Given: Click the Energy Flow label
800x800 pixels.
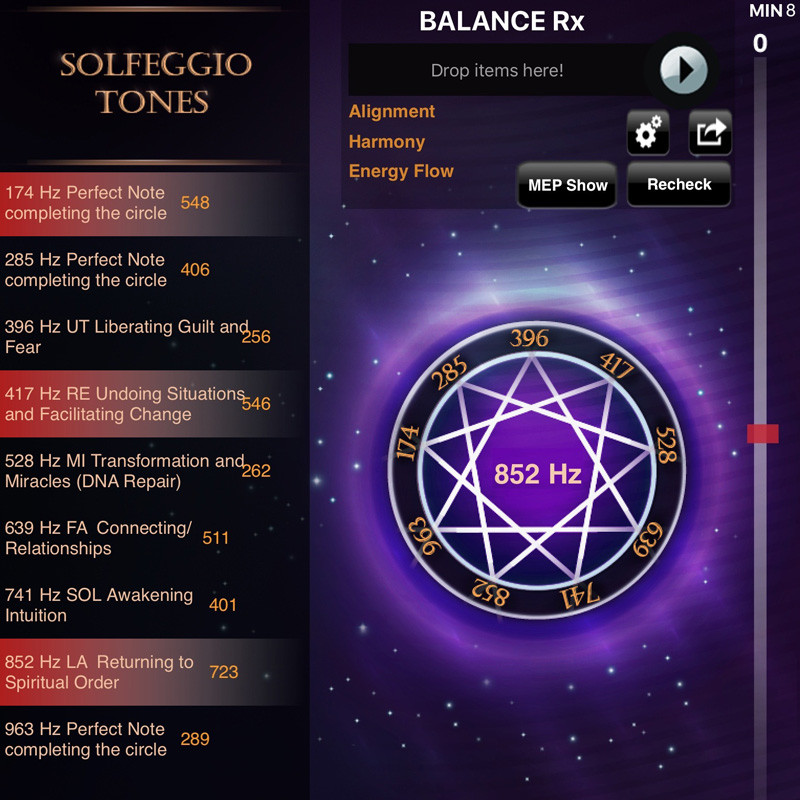Looking at the screenshot, I should pos(401,171).
